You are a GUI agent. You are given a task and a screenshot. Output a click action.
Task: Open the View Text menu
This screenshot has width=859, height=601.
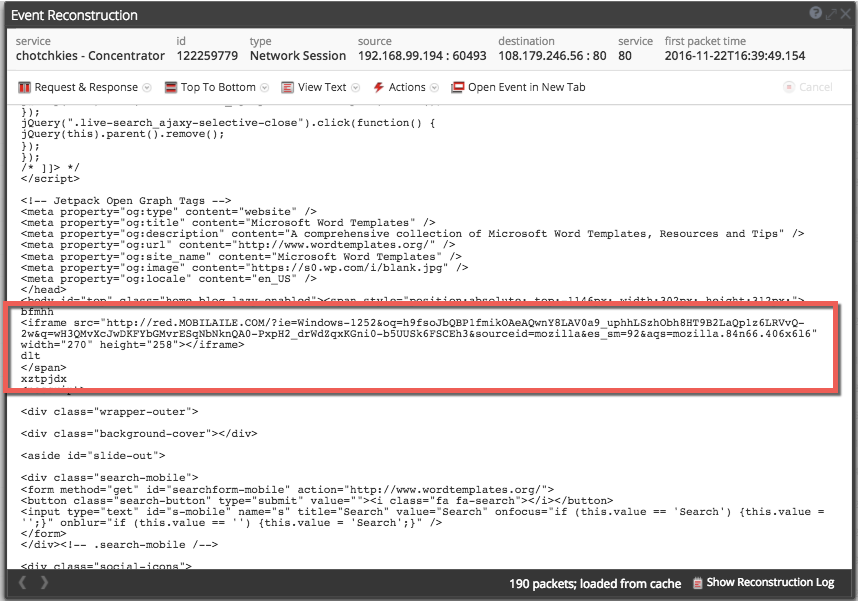(322, 87)
